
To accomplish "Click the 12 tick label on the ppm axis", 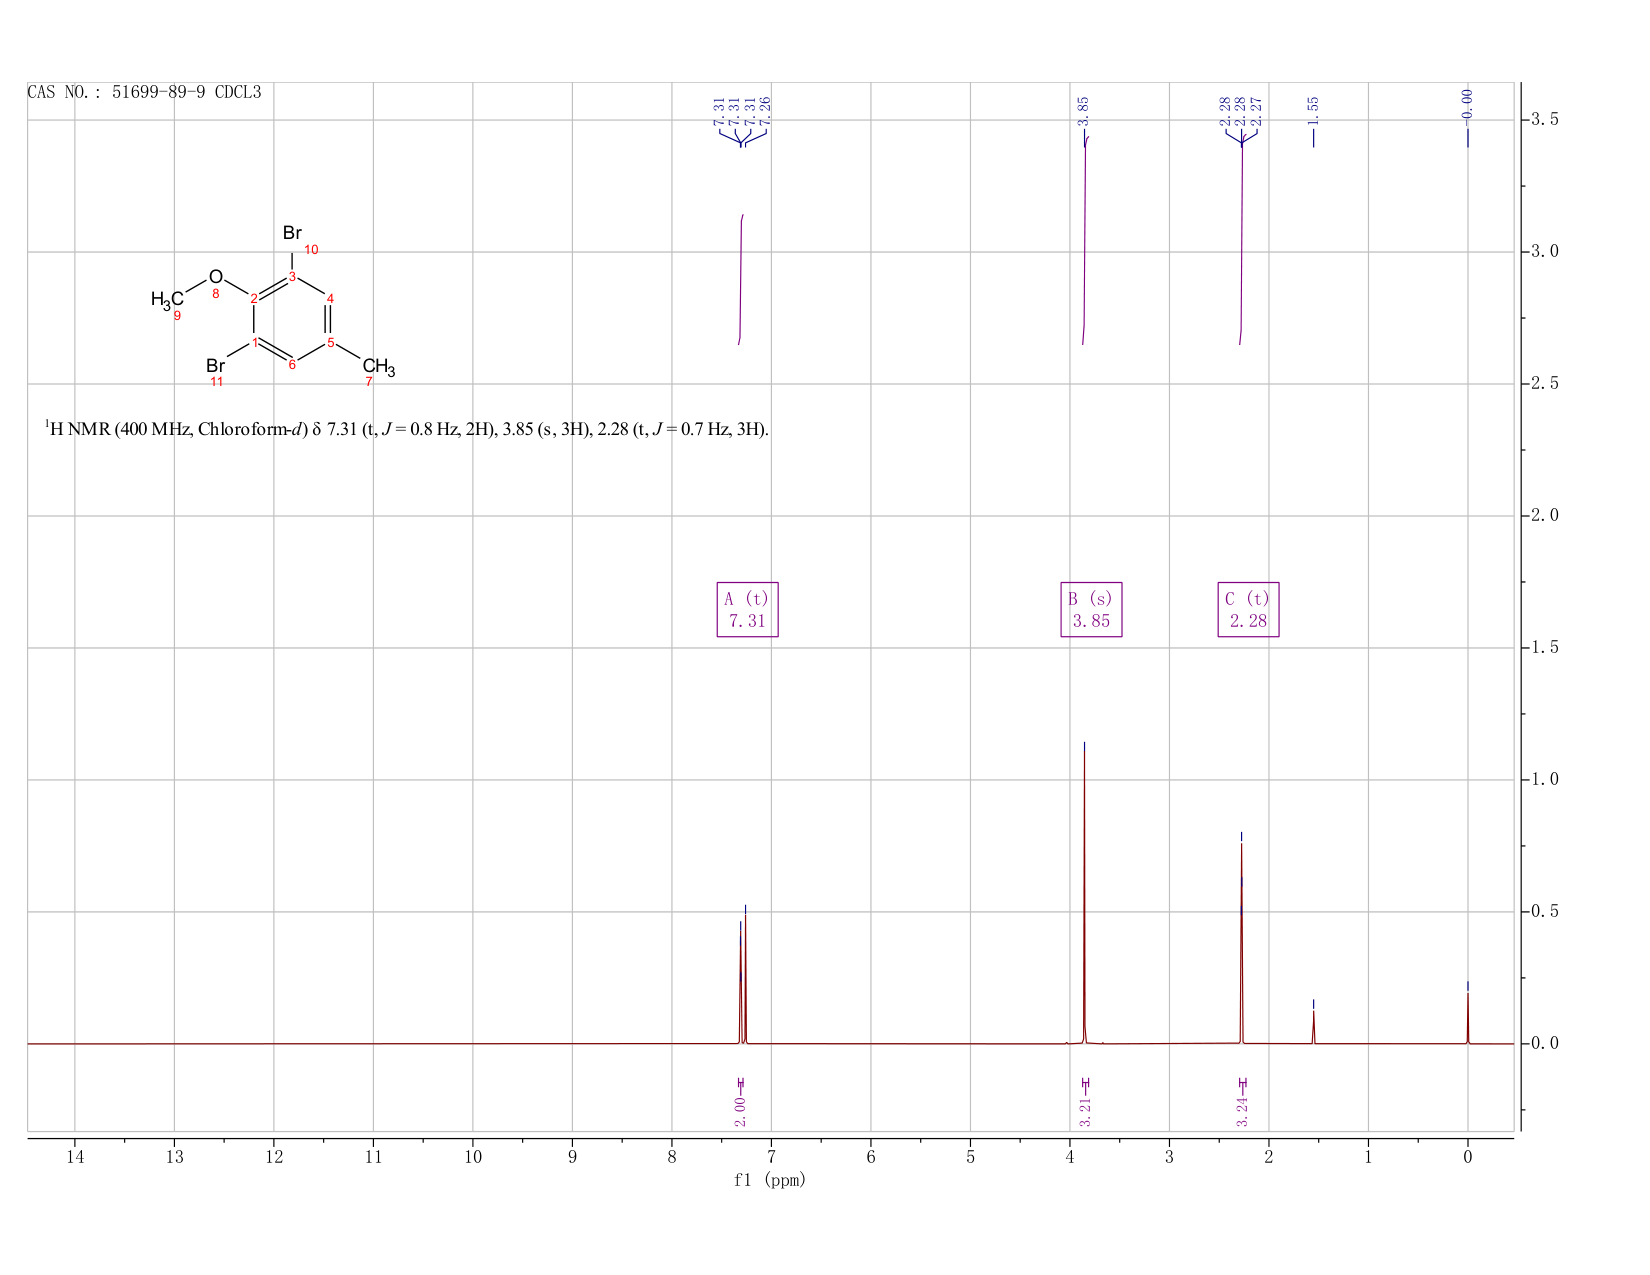I will (x=274, y=1157).
